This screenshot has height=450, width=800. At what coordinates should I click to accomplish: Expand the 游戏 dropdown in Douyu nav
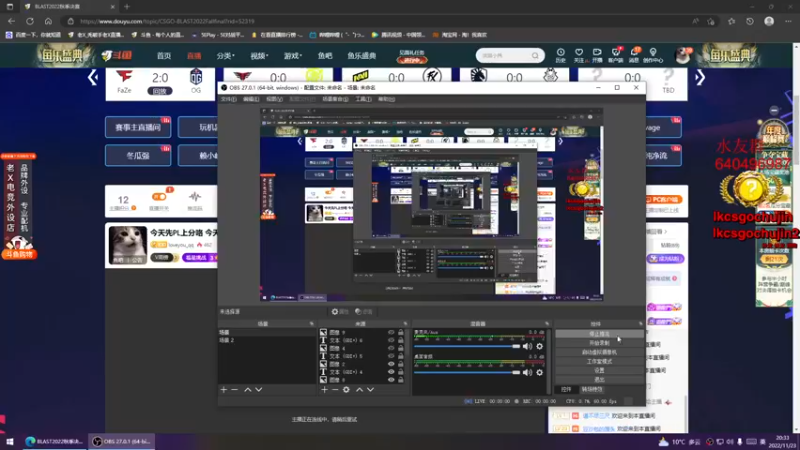click(x=293, y=56)
